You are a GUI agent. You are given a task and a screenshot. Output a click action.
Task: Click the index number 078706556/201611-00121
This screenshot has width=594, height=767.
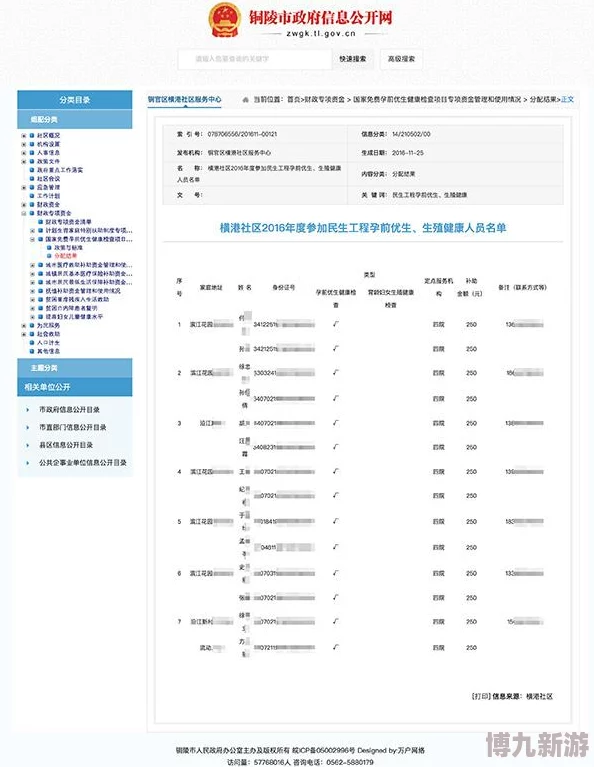(x=242, y=134)
